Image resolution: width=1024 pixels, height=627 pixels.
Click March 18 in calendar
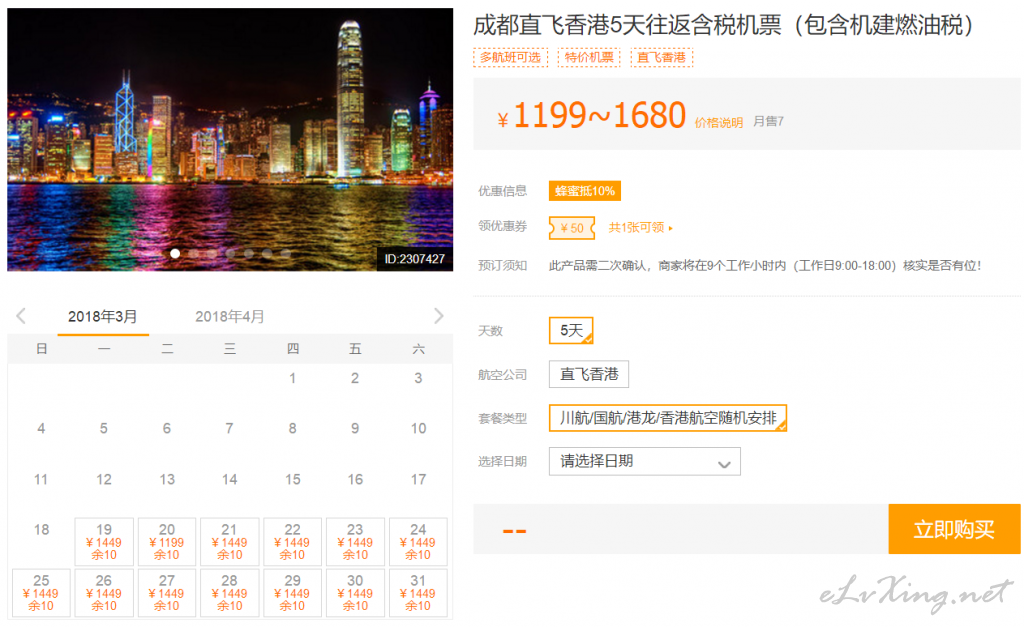41,530
